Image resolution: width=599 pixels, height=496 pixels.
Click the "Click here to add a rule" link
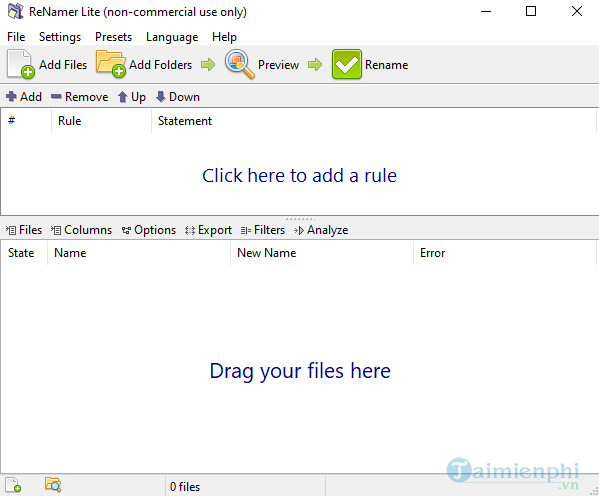pos(300,176)
